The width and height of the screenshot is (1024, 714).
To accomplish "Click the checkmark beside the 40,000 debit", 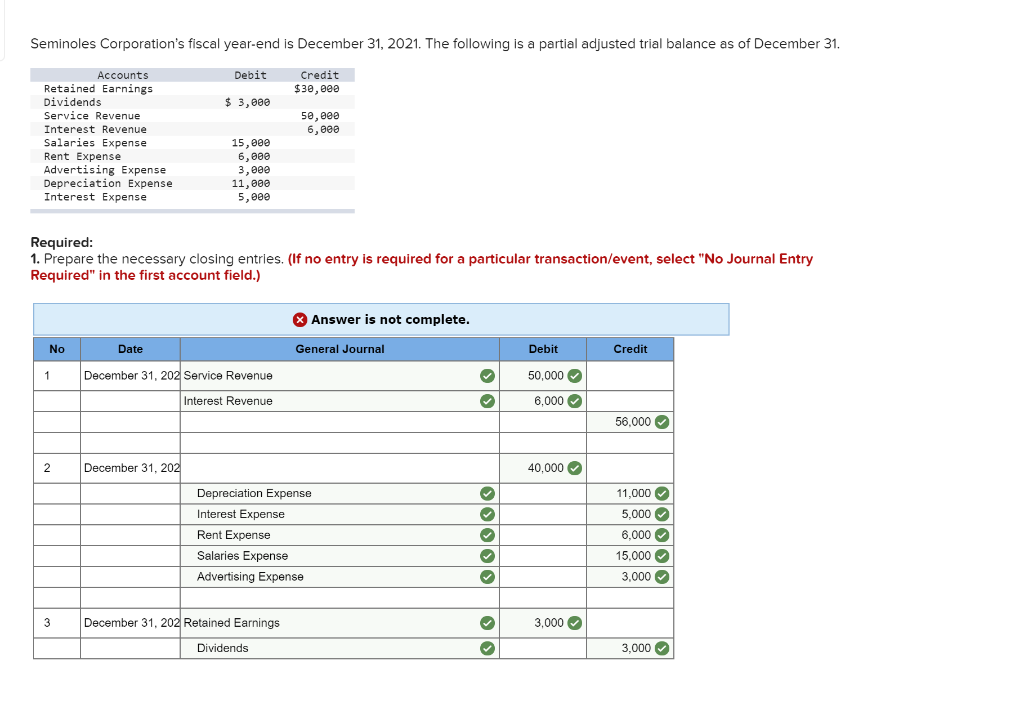I will (572, 467).
